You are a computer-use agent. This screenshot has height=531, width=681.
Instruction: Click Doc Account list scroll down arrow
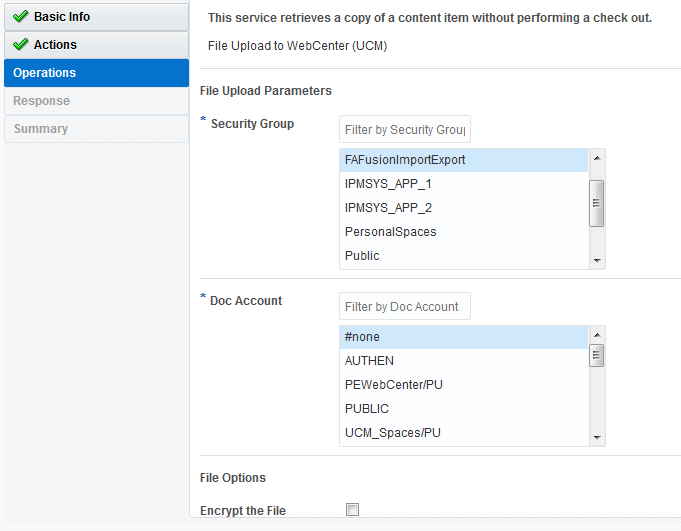(597, 438)
